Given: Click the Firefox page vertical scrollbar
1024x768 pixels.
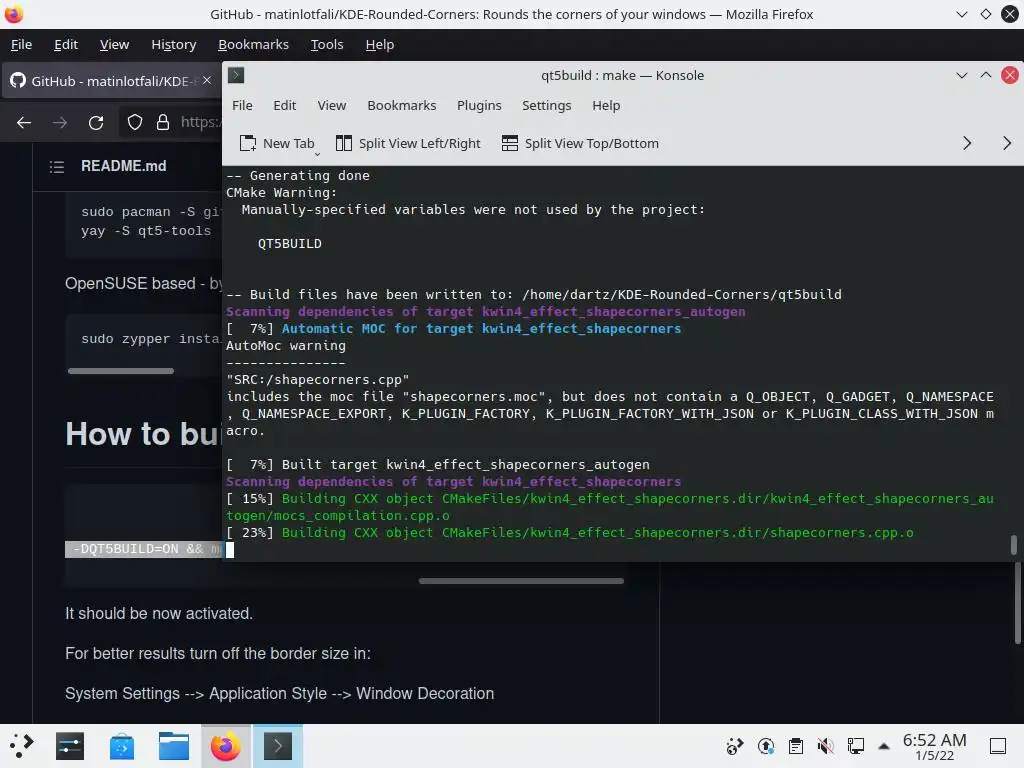Looking at the screenshot, I should (1017, 601).
